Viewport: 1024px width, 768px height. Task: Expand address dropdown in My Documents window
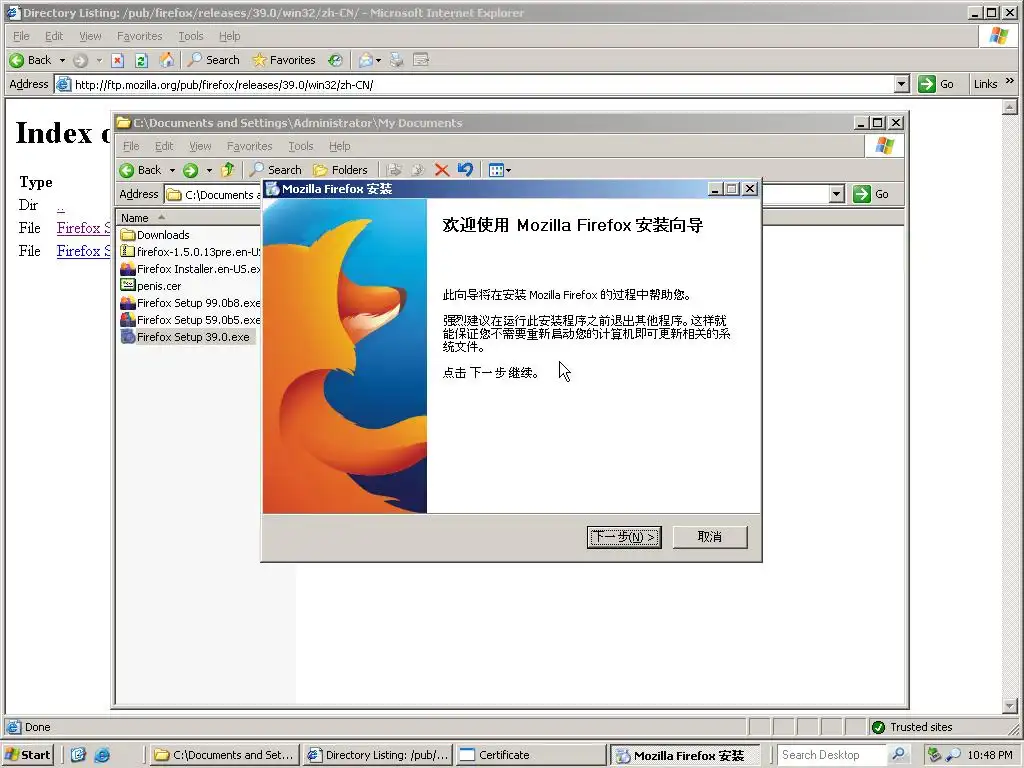pos(837,194)
